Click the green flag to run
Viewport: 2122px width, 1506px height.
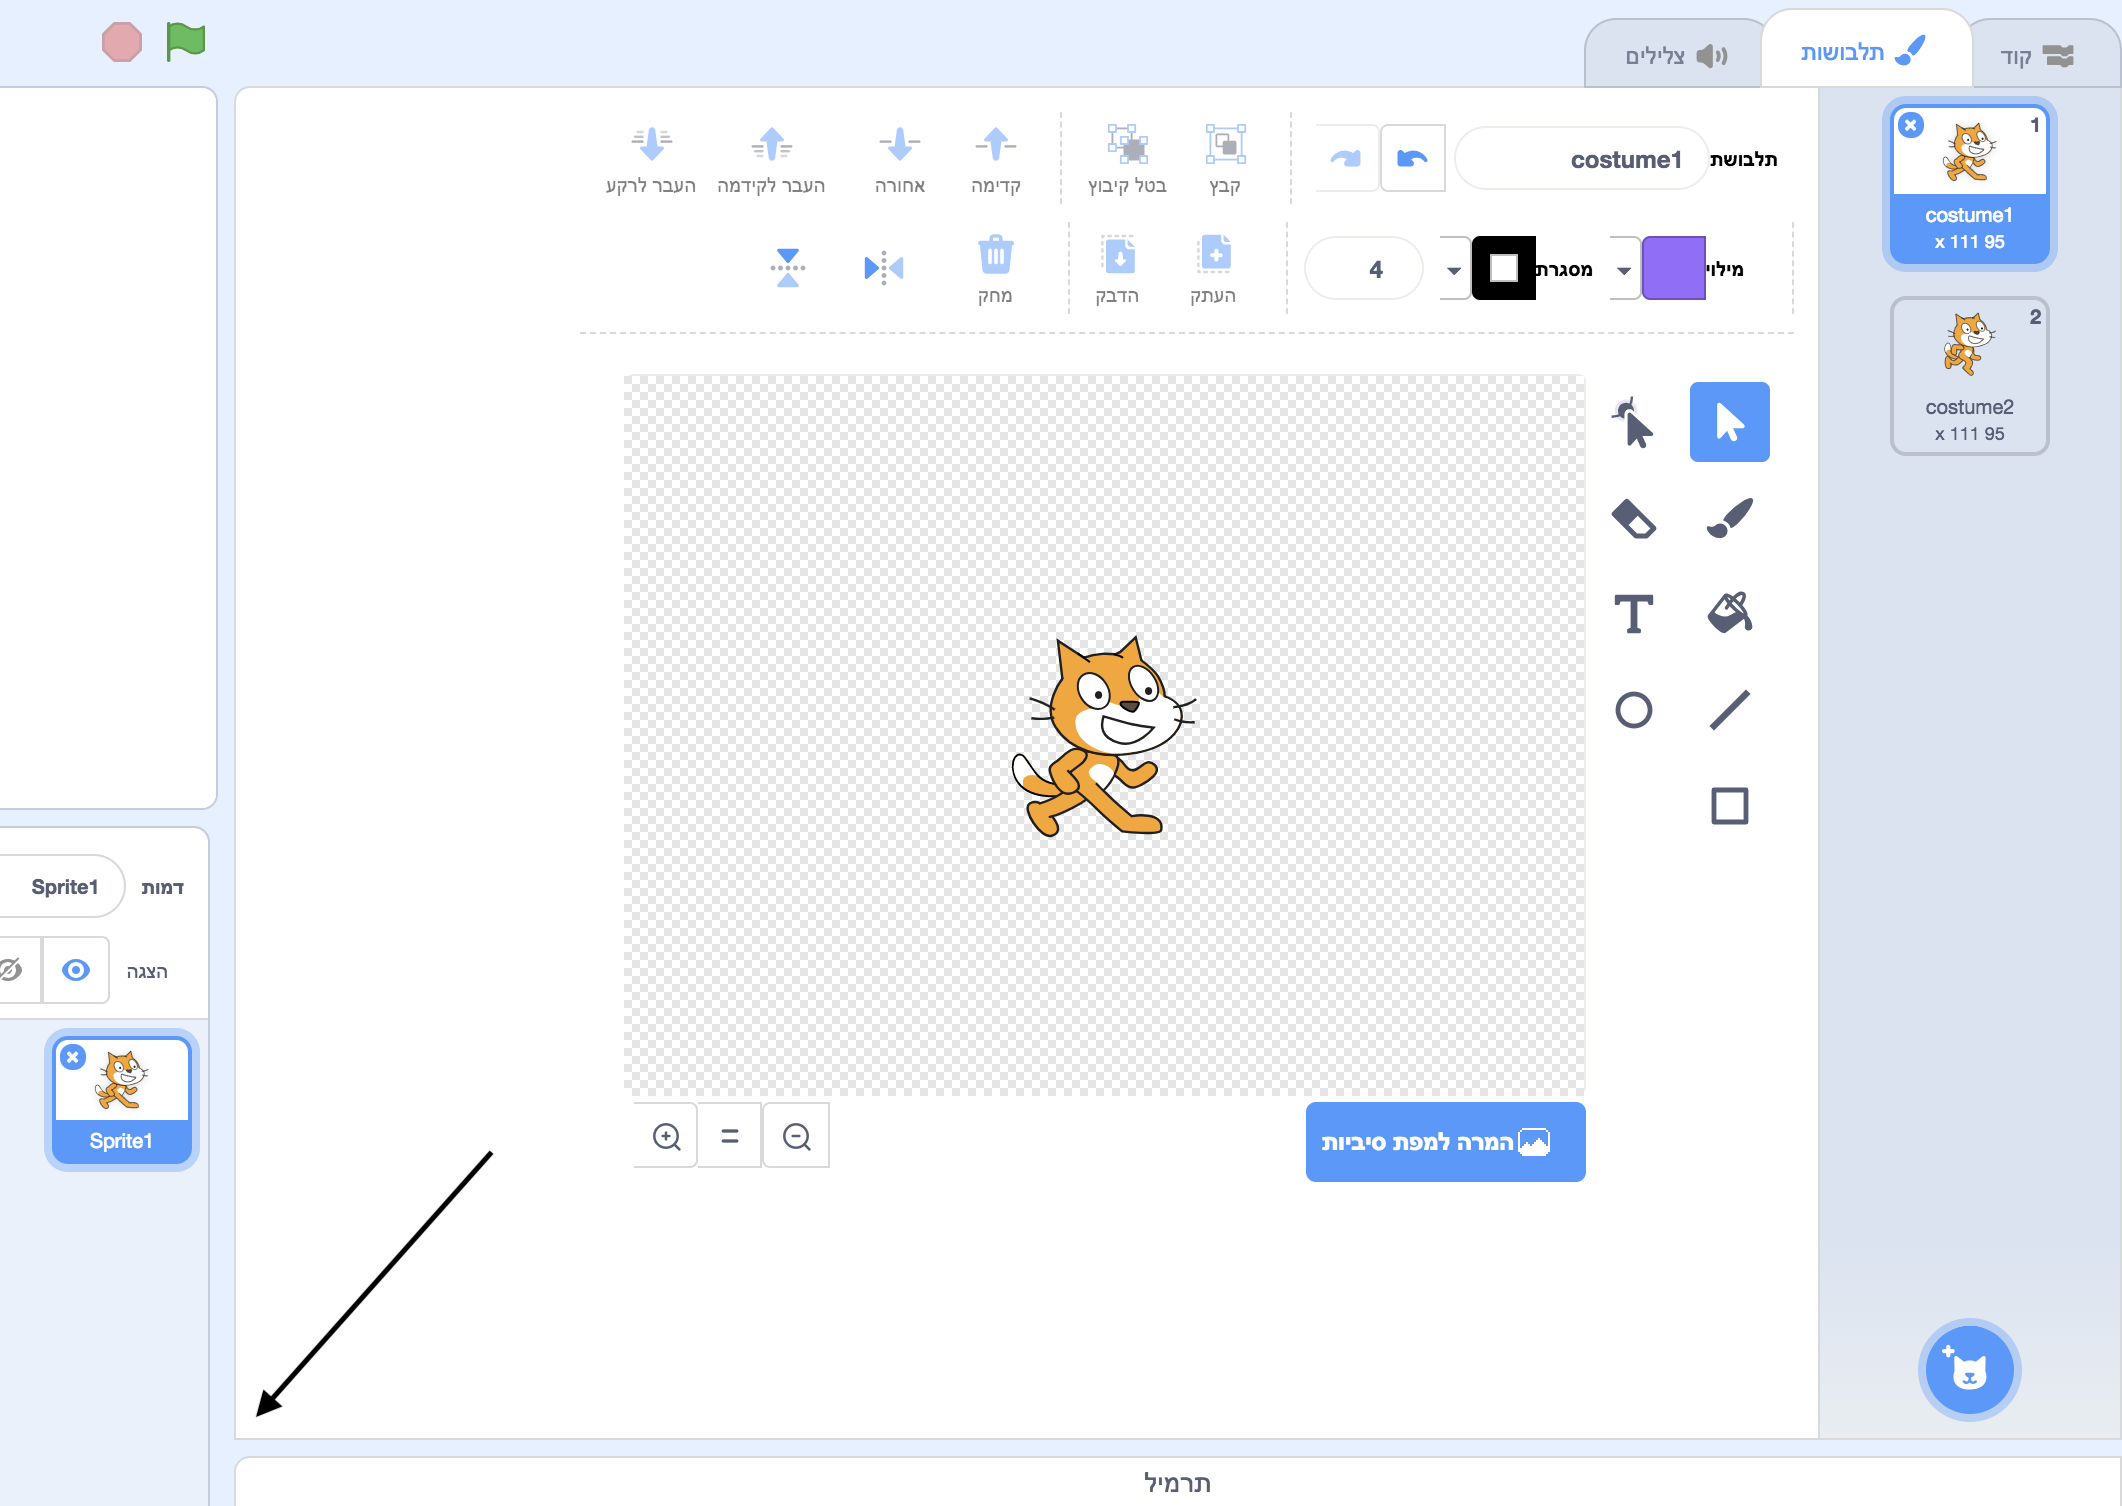185,42
